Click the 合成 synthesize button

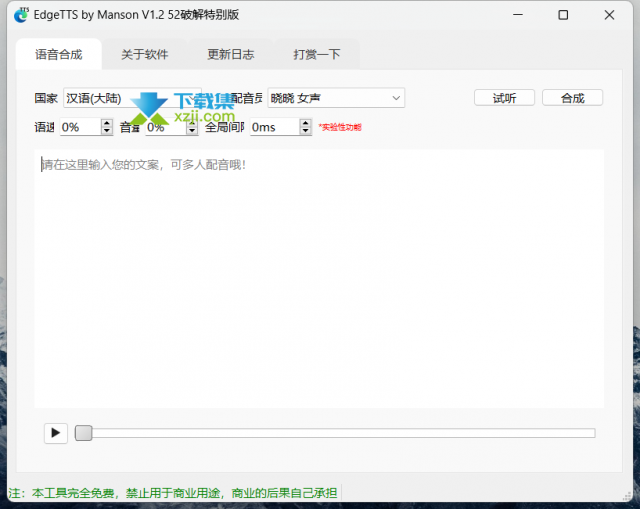[x=572, y=98]
